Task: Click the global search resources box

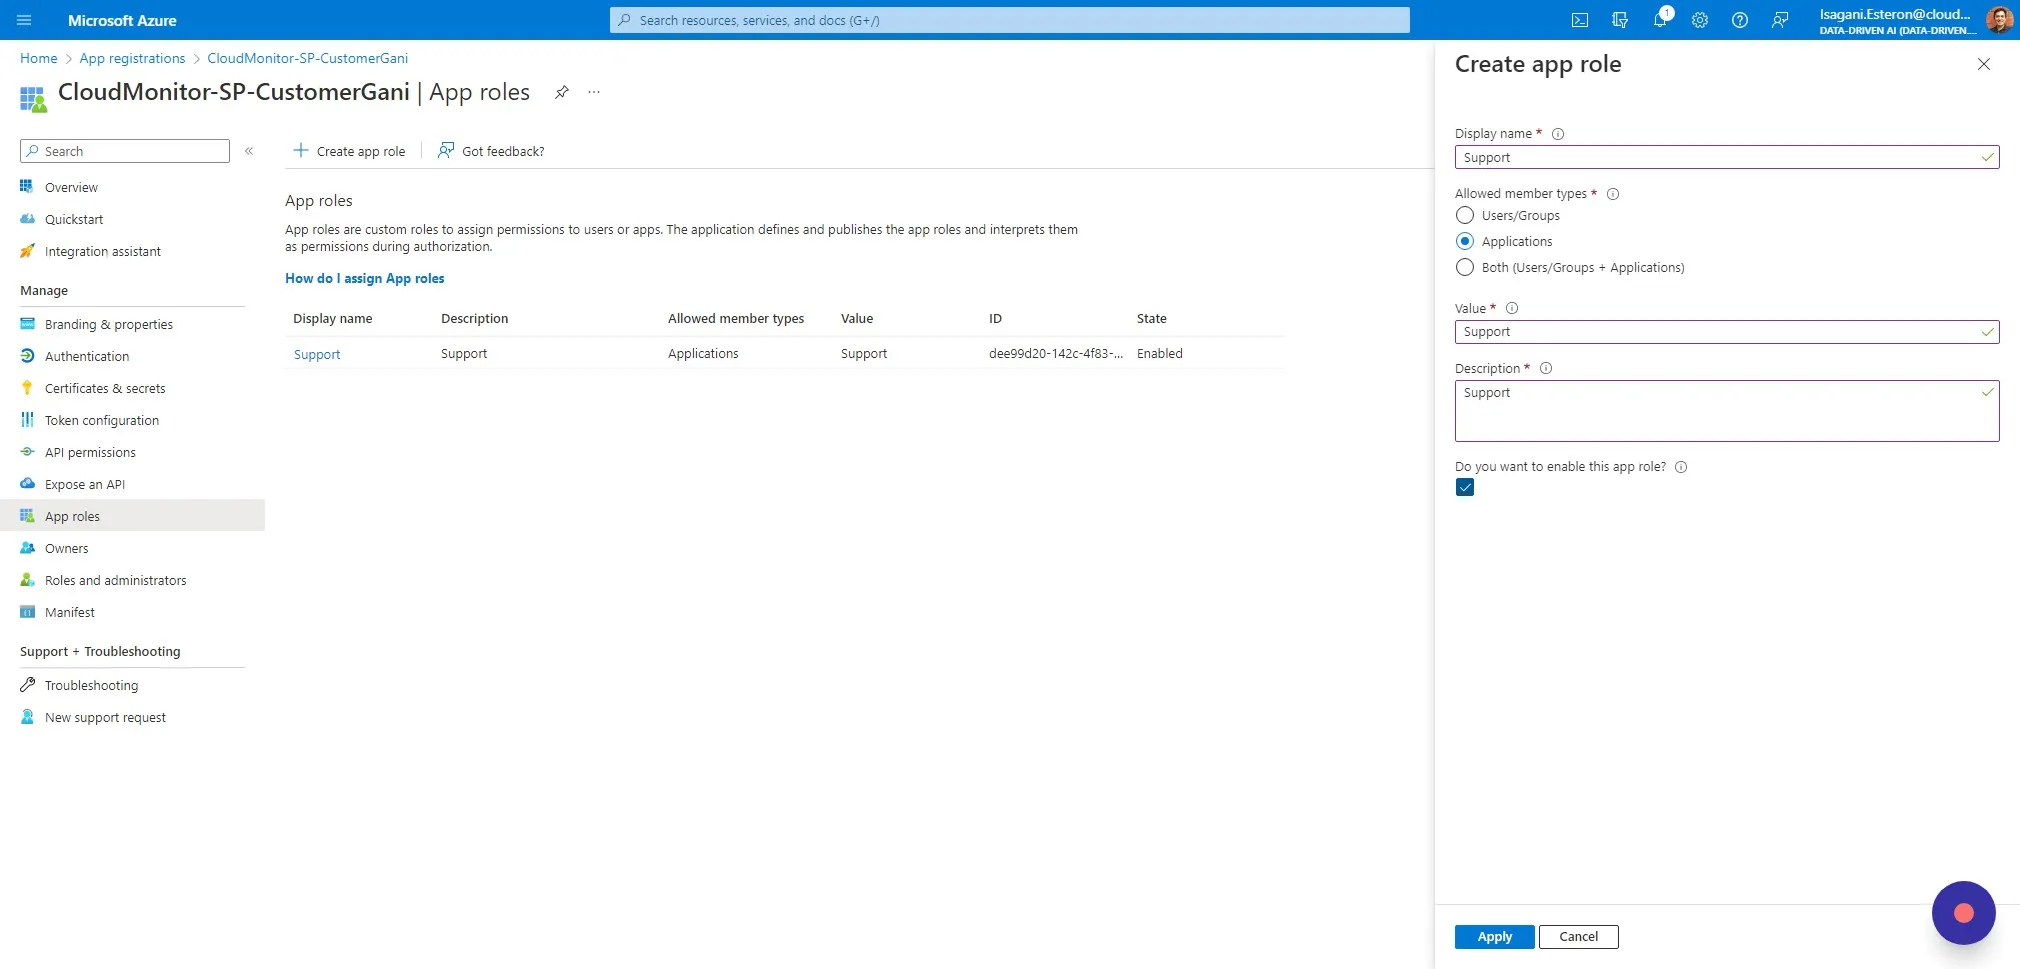Action: (1010, 20)
